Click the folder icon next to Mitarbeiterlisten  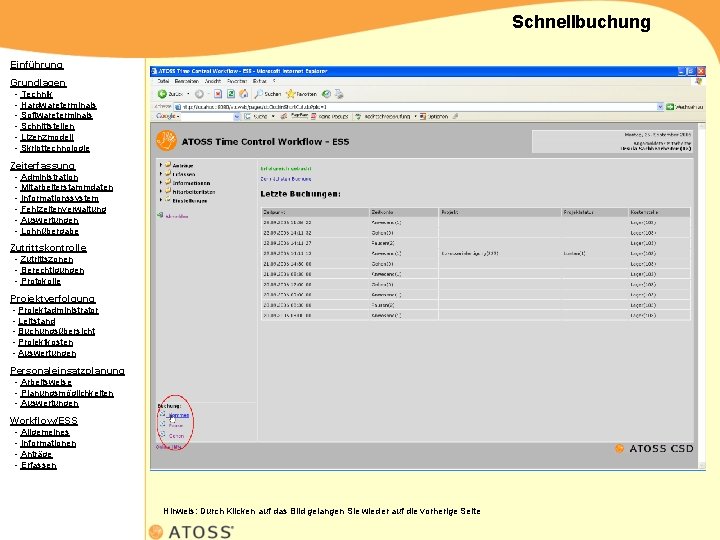pos(168,191)
